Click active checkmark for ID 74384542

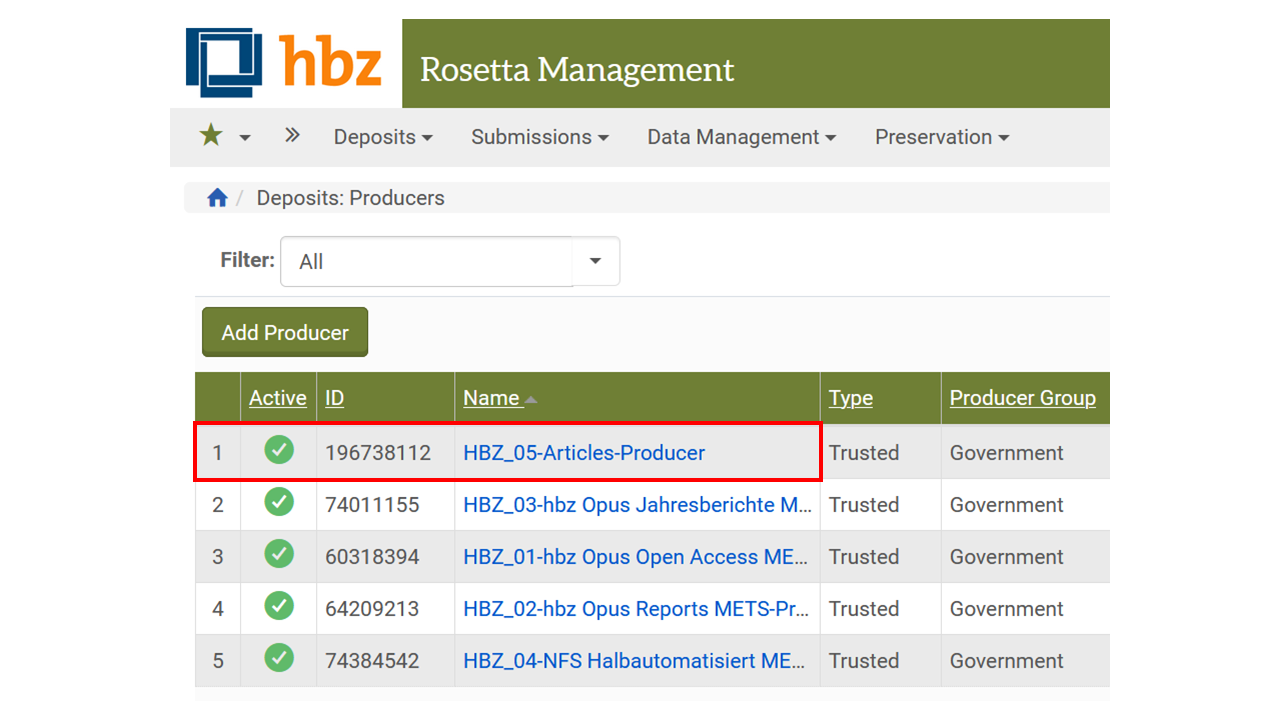point(279,658)
